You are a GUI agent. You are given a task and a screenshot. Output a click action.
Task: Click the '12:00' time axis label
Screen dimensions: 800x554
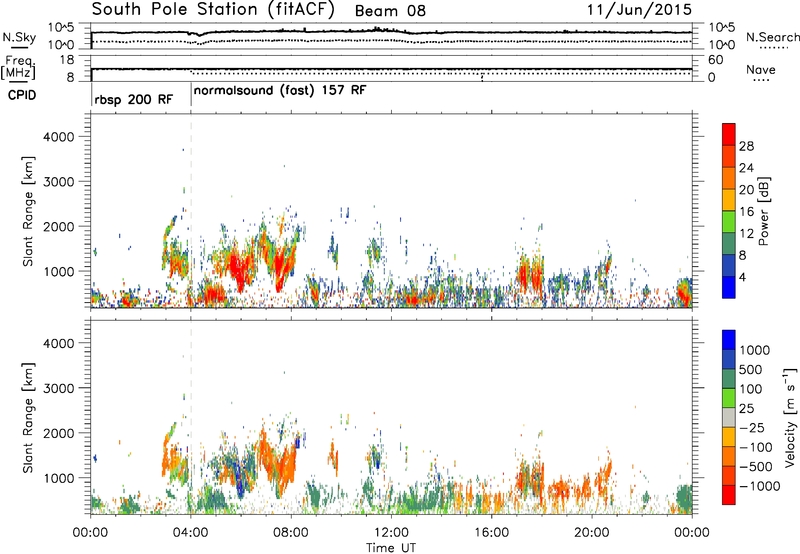[x=391, y=532]
